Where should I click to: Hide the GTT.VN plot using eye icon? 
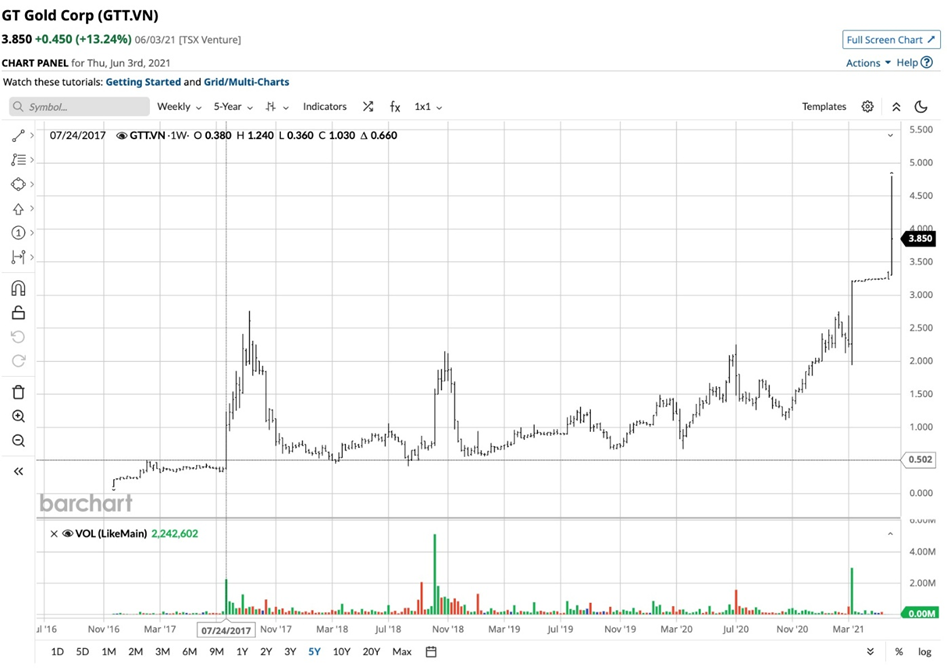(x=122, y=135)
